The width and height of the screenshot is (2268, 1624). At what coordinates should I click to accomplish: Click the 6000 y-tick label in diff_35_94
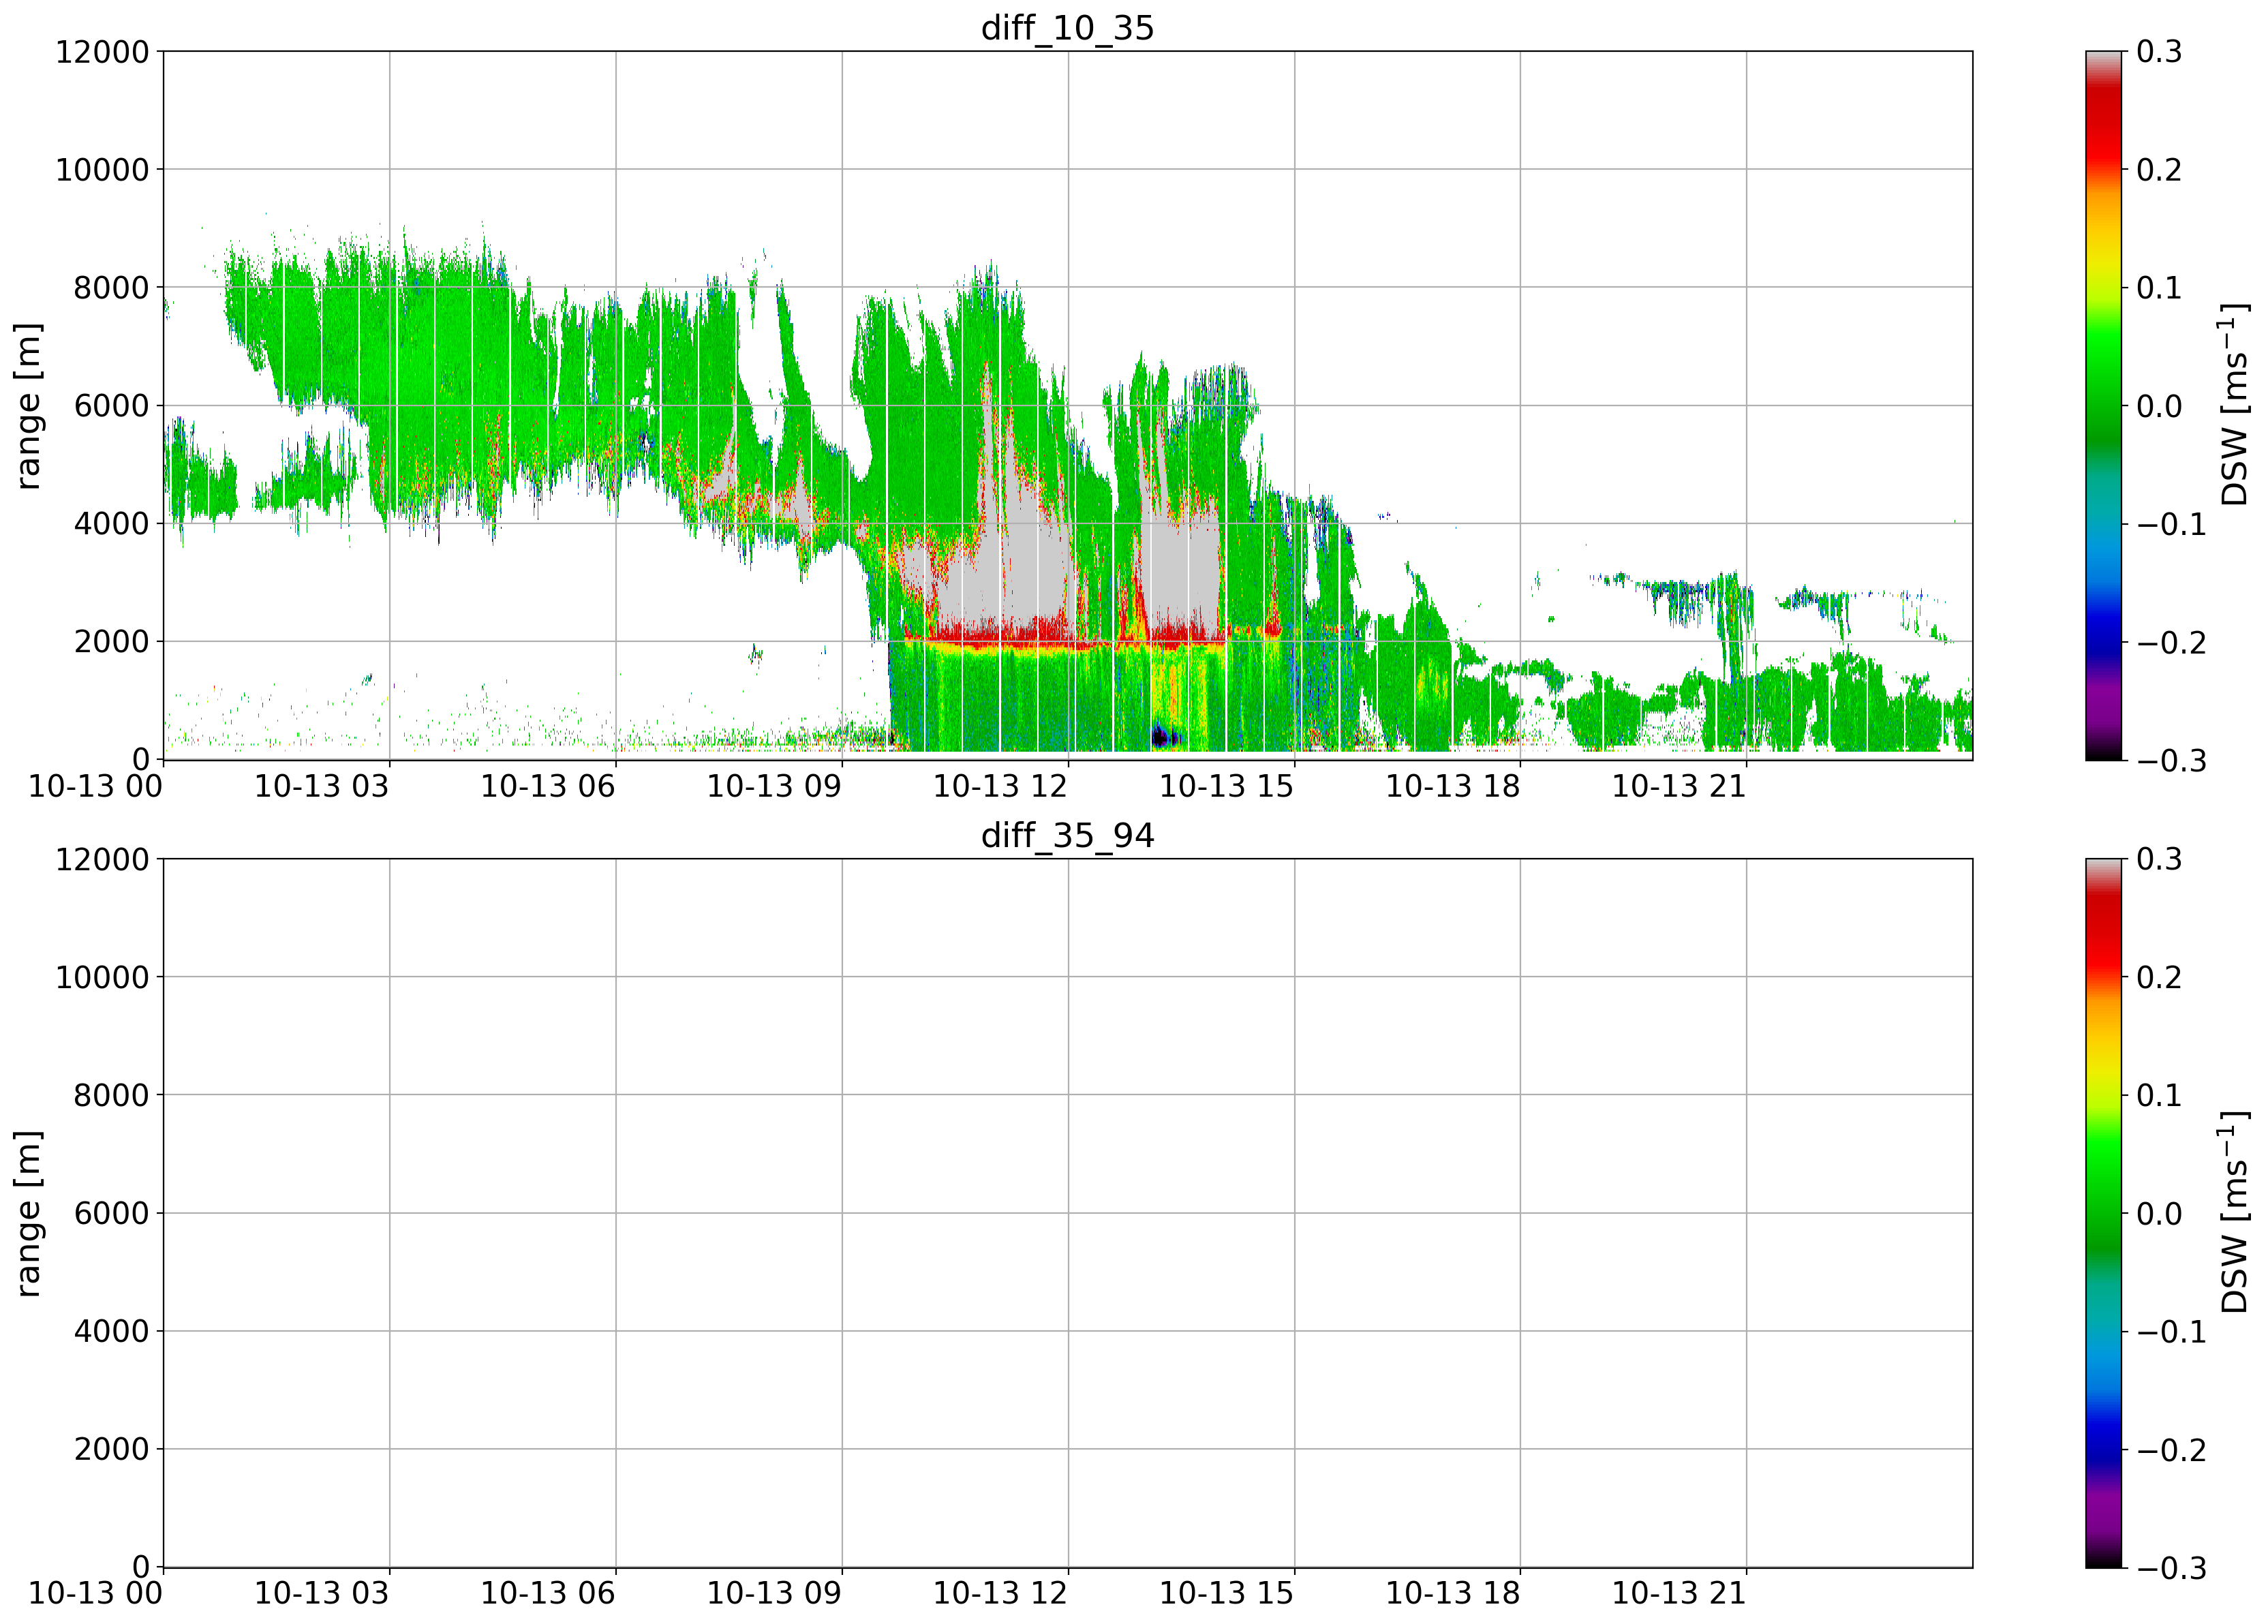[111, 1213]
